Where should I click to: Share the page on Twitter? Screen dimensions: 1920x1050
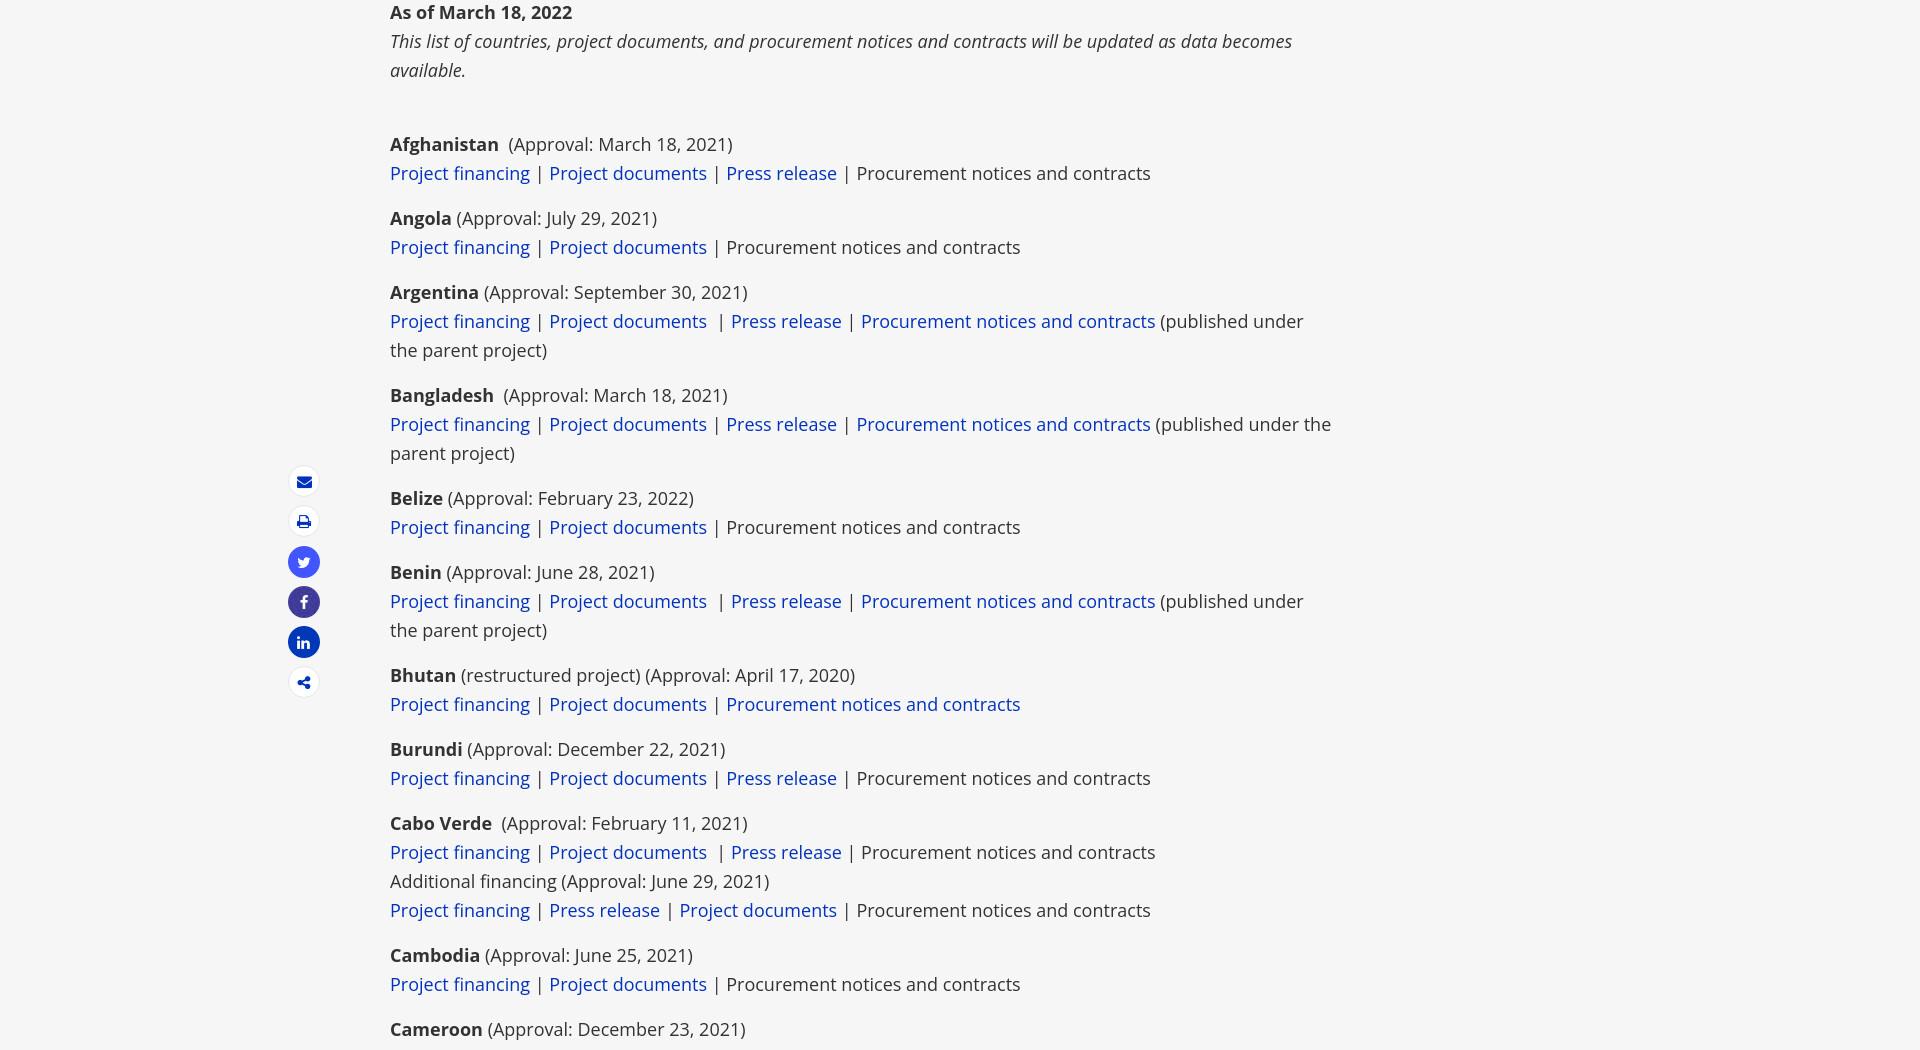pyautogui.click(x=304, y=562)
